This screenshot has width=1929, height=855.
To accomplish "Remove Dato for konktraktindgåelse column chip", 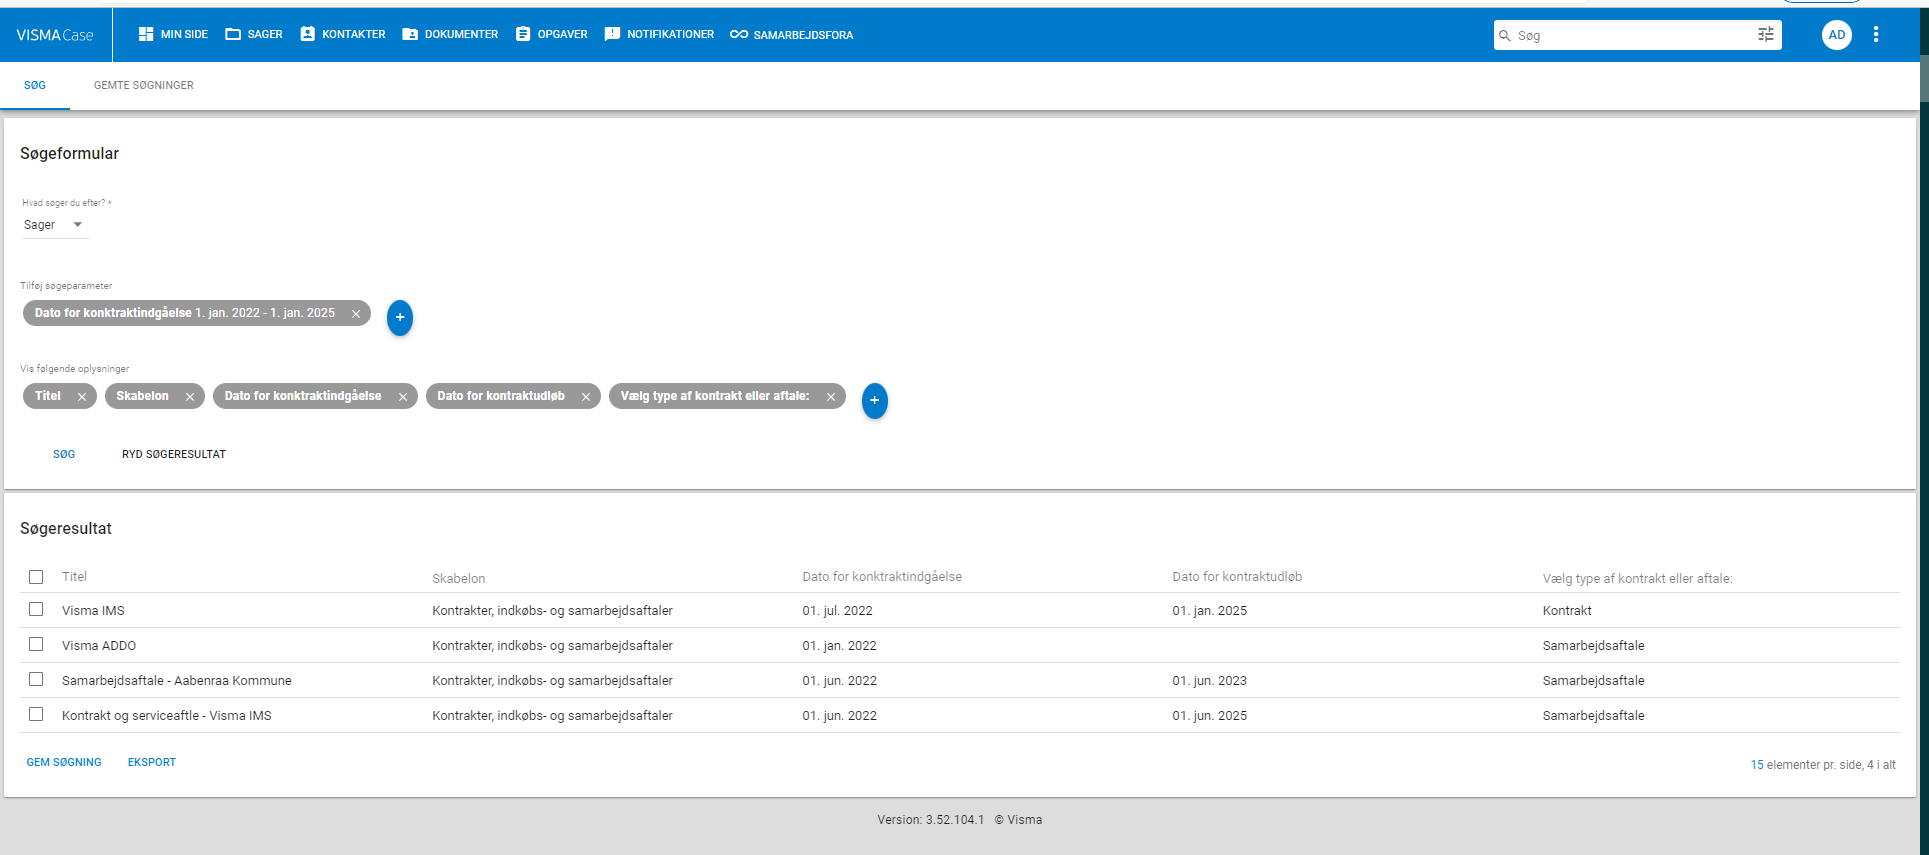I will [x=403, y=397].
